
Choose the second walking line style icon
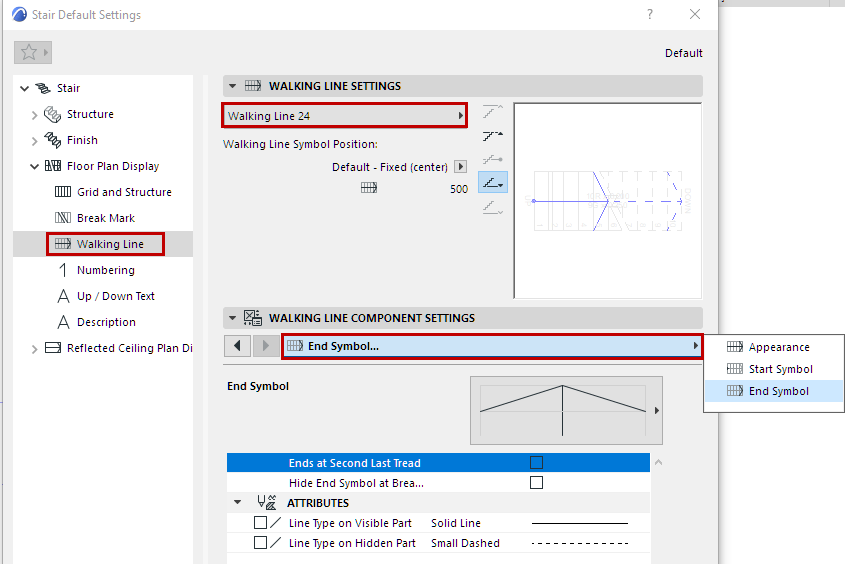(492, 135)
